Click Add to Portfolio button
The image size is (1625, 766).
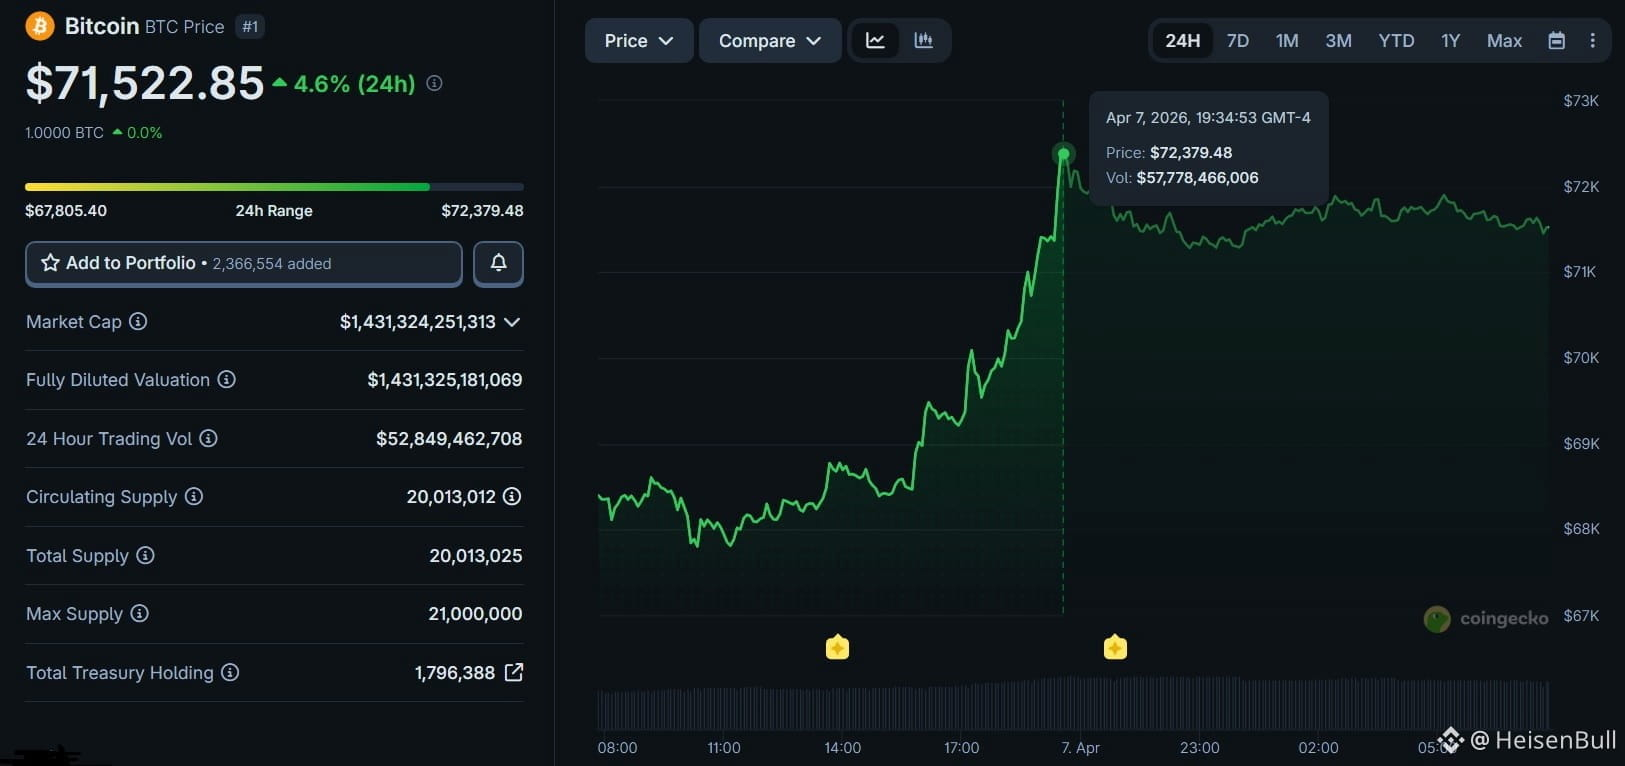pyautogui.click(x=244, y=263)
